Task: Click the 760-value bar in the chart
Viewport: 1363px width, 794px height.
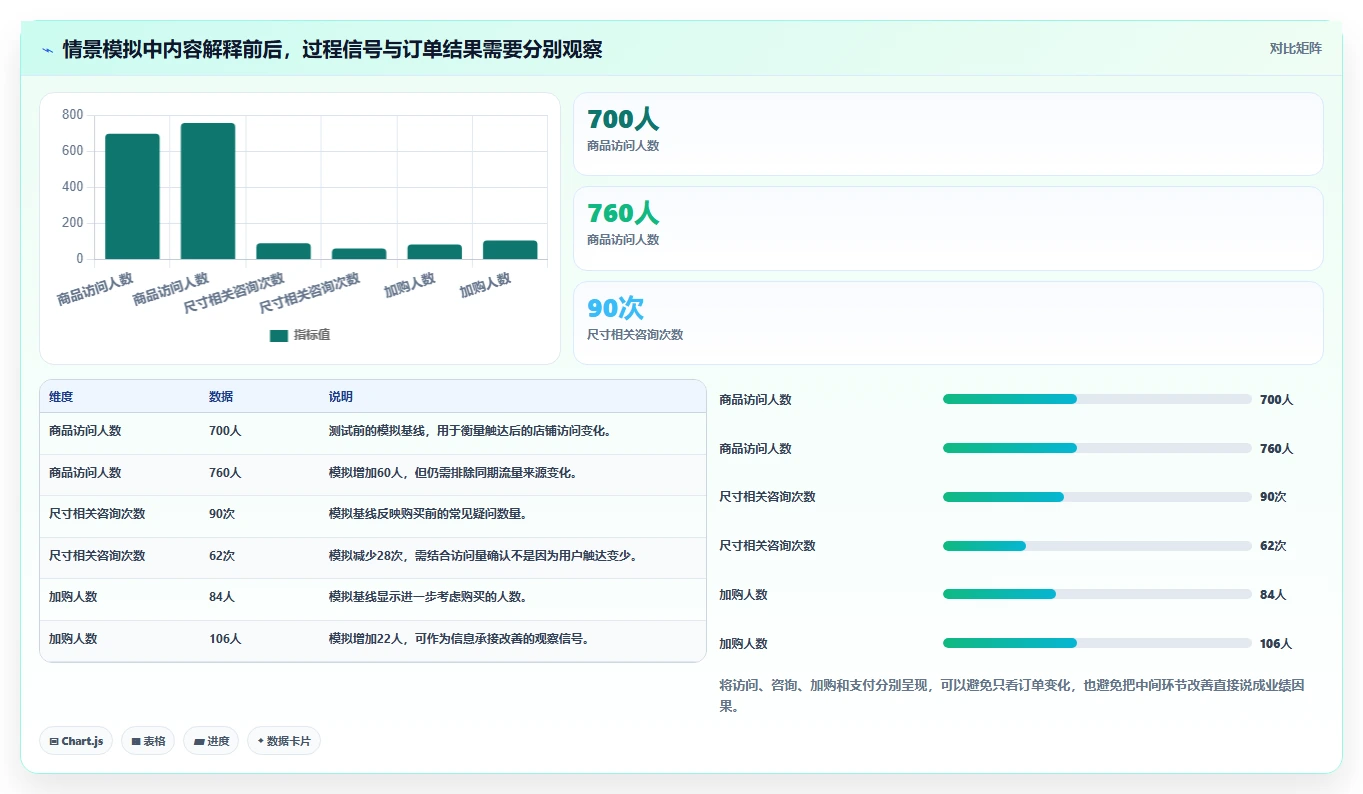Action: [208, 191]
